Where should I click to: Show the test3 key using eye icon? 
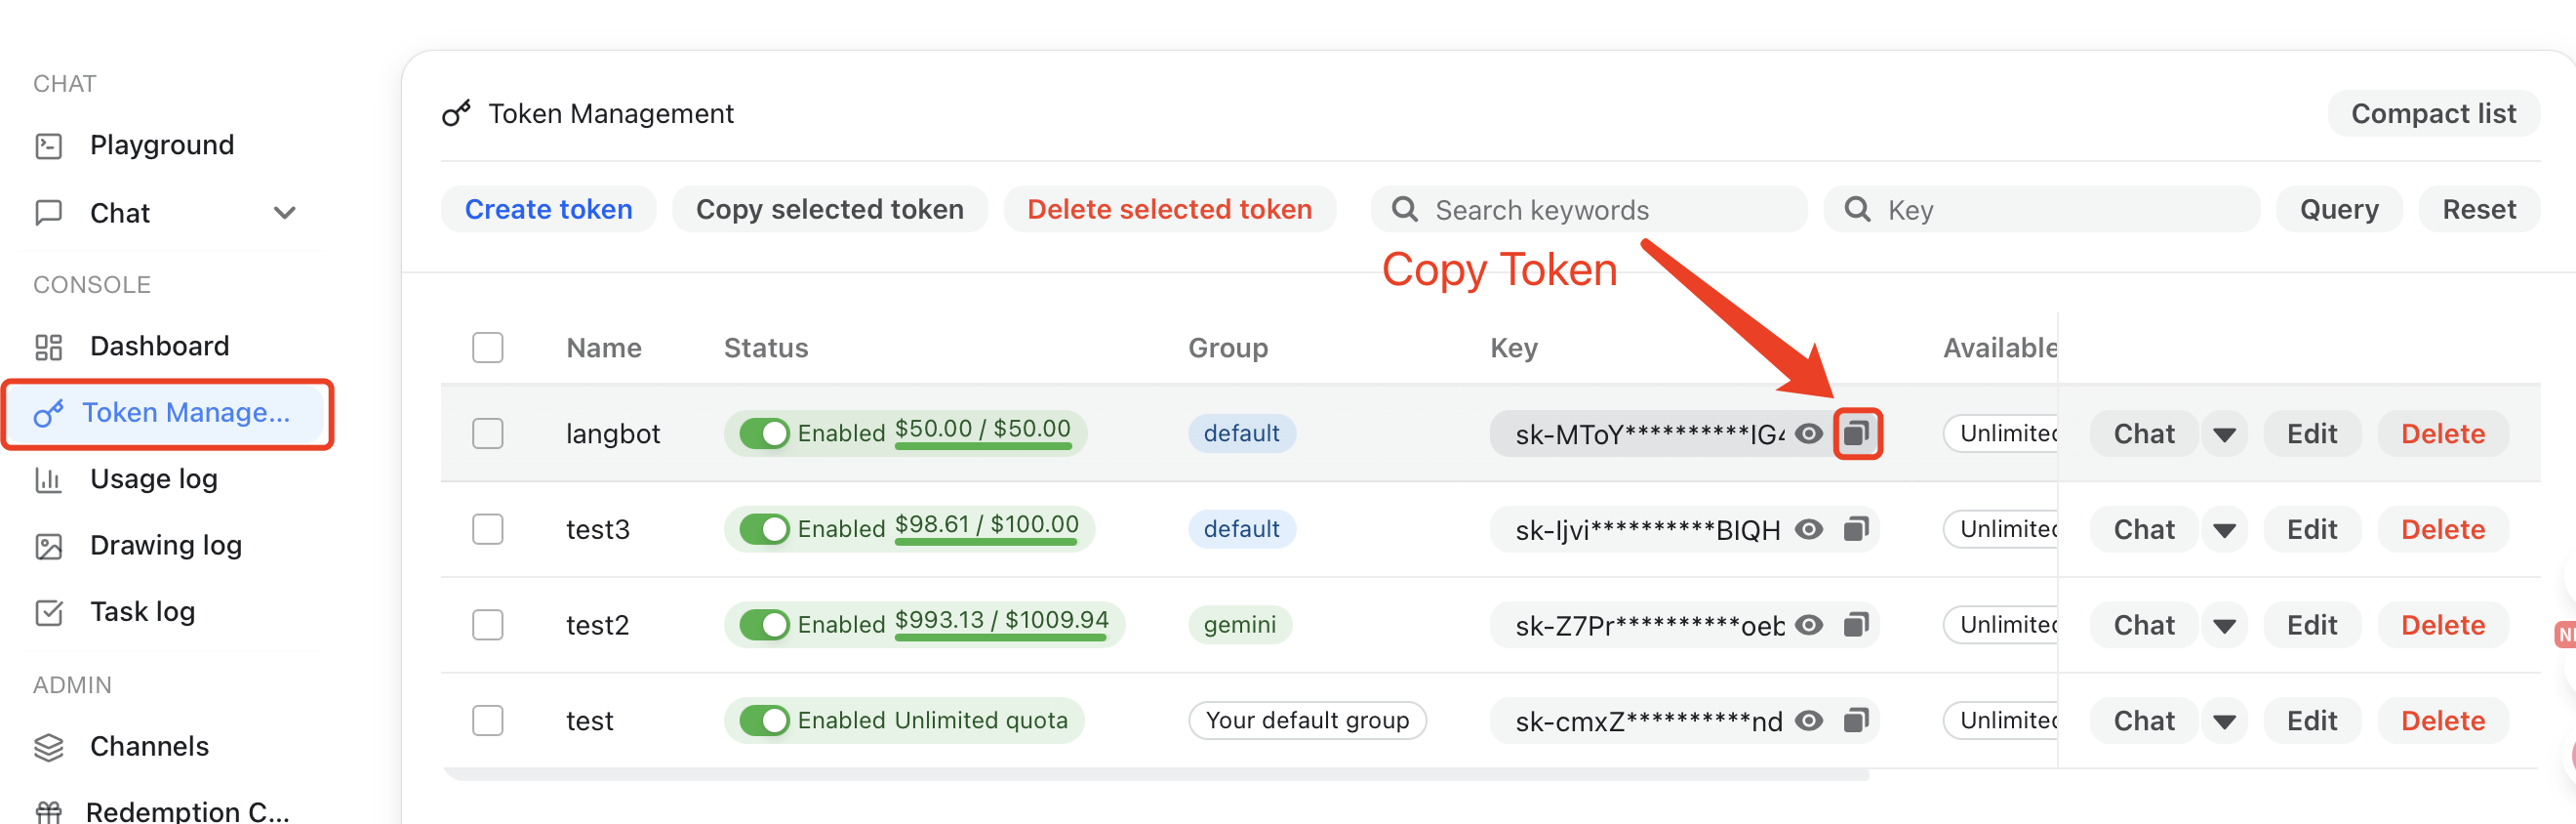click(1808, 529)
